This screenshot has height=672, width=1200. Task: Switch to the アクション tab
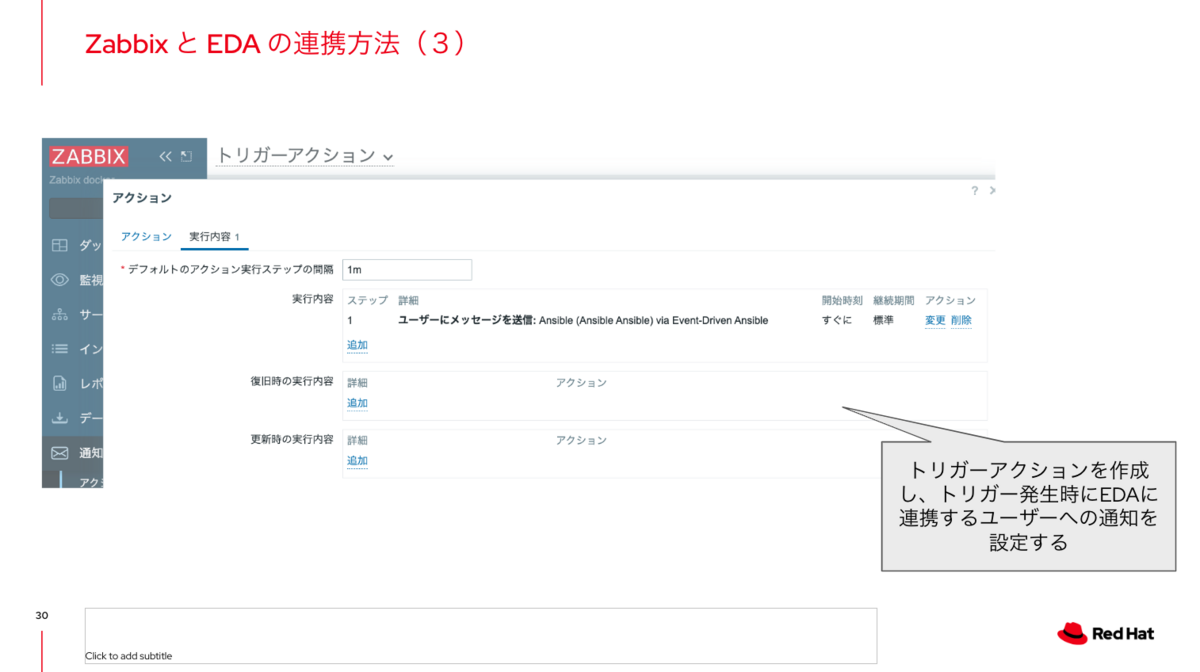point(146,237)
